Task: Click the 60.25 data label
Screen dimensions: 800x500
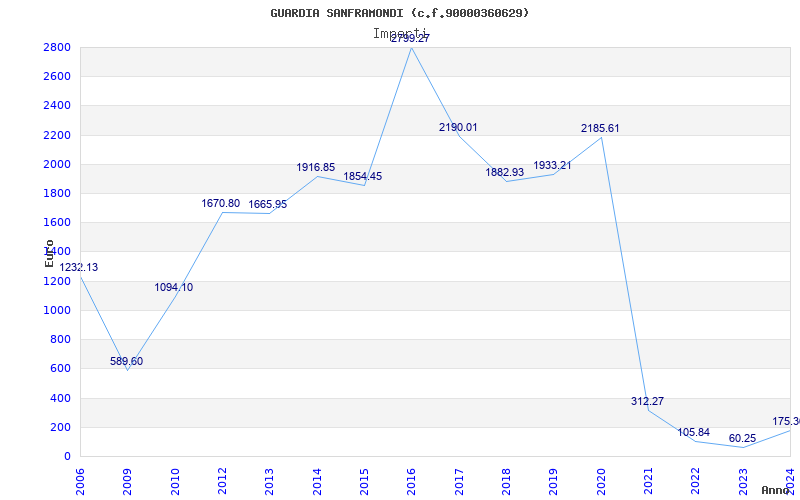Action: 742,439
